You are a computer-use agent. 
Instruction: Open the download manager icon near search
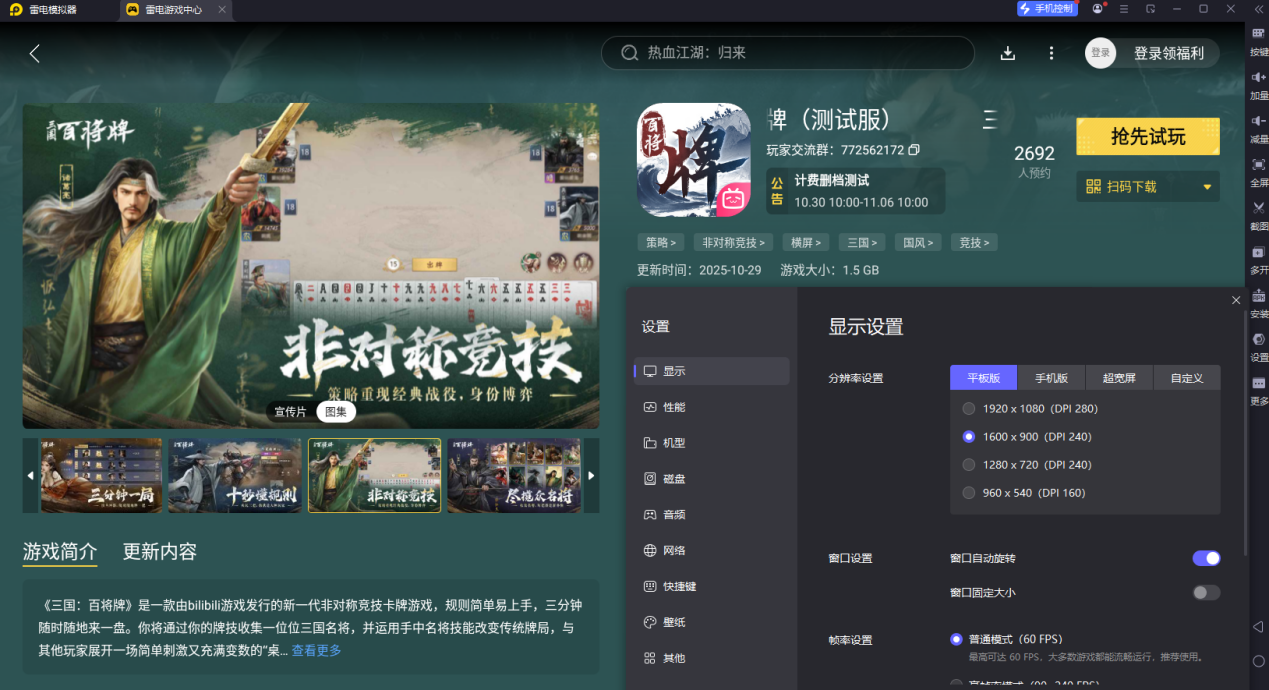coord(1007,52)
